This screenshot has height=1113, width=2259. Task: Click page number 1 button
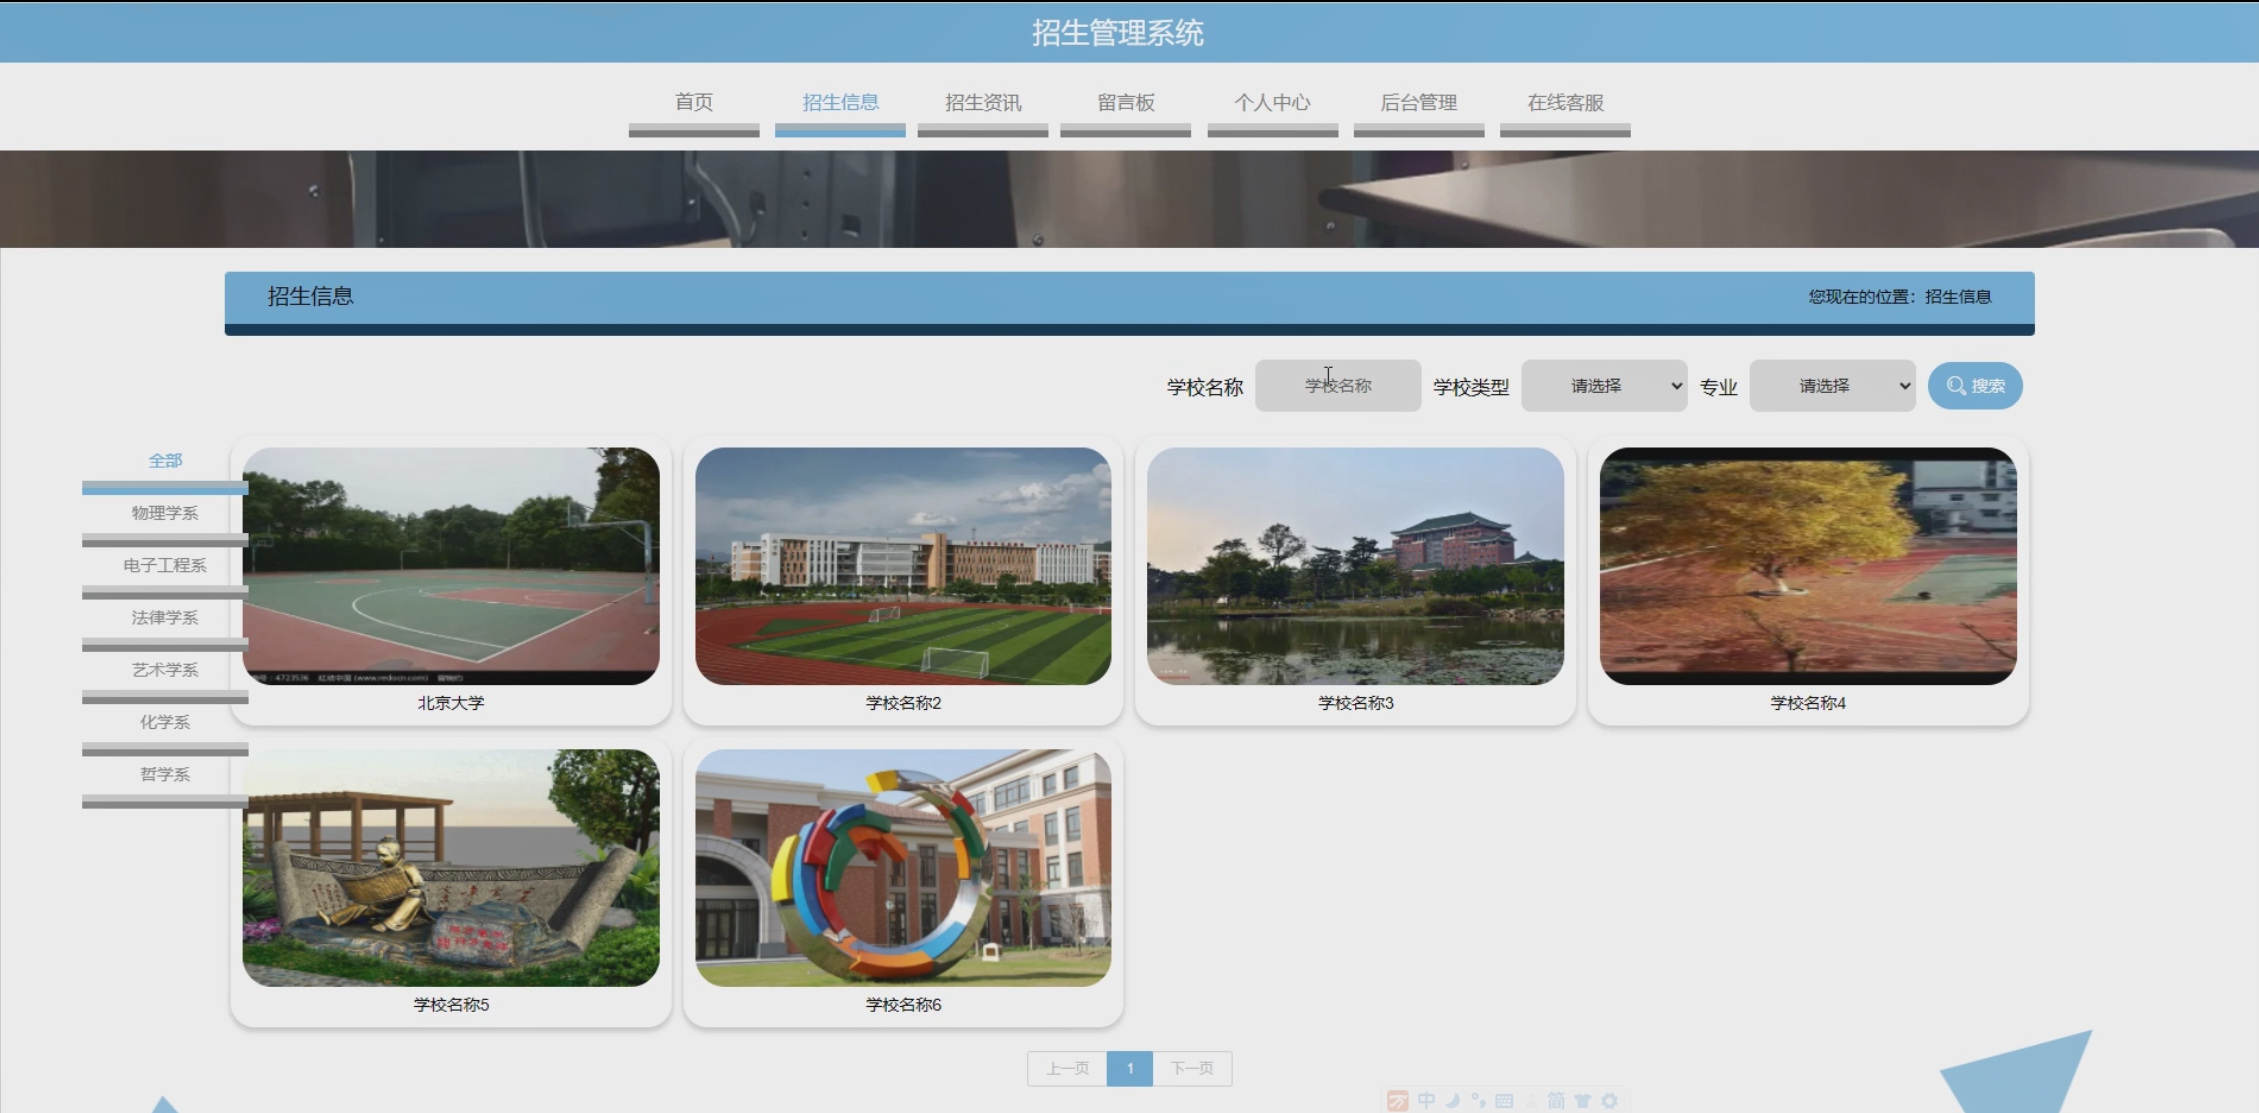pyautogui.click(x=1130, y=1069)
